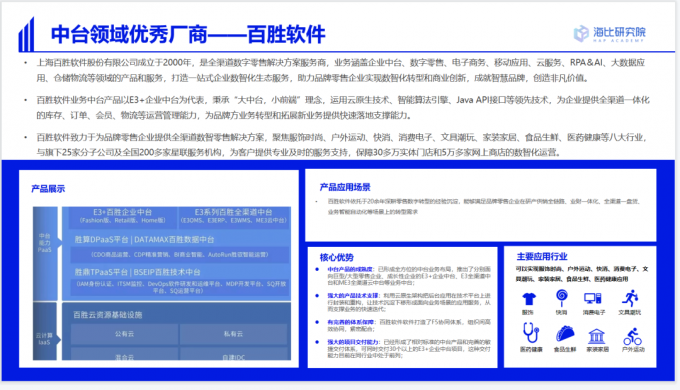The width and height of the screenshot is (680, 390).
Task: Click the running figure 文具潮玩 icon
Action: [630, 298]
